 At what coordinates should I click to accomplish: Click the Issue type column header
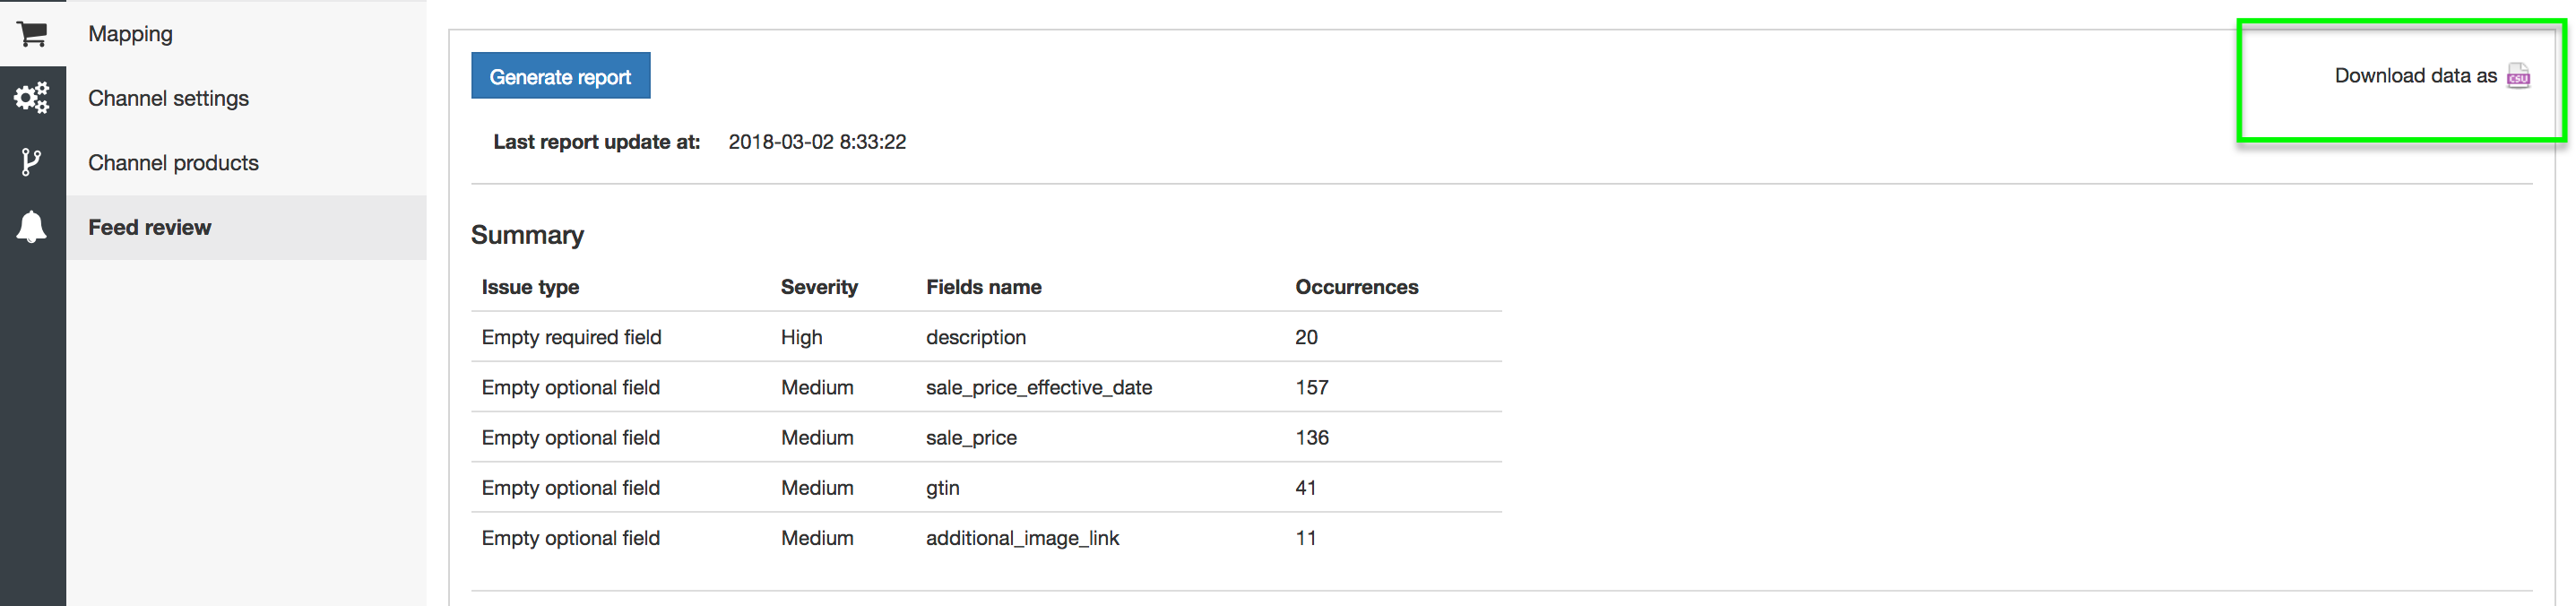click(530, 287)
